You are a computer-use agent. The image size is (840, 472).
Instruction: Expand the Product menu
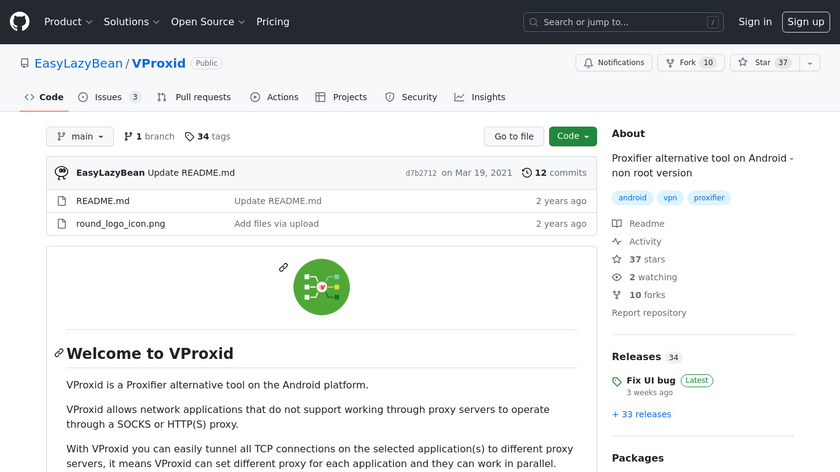[68, 22]
